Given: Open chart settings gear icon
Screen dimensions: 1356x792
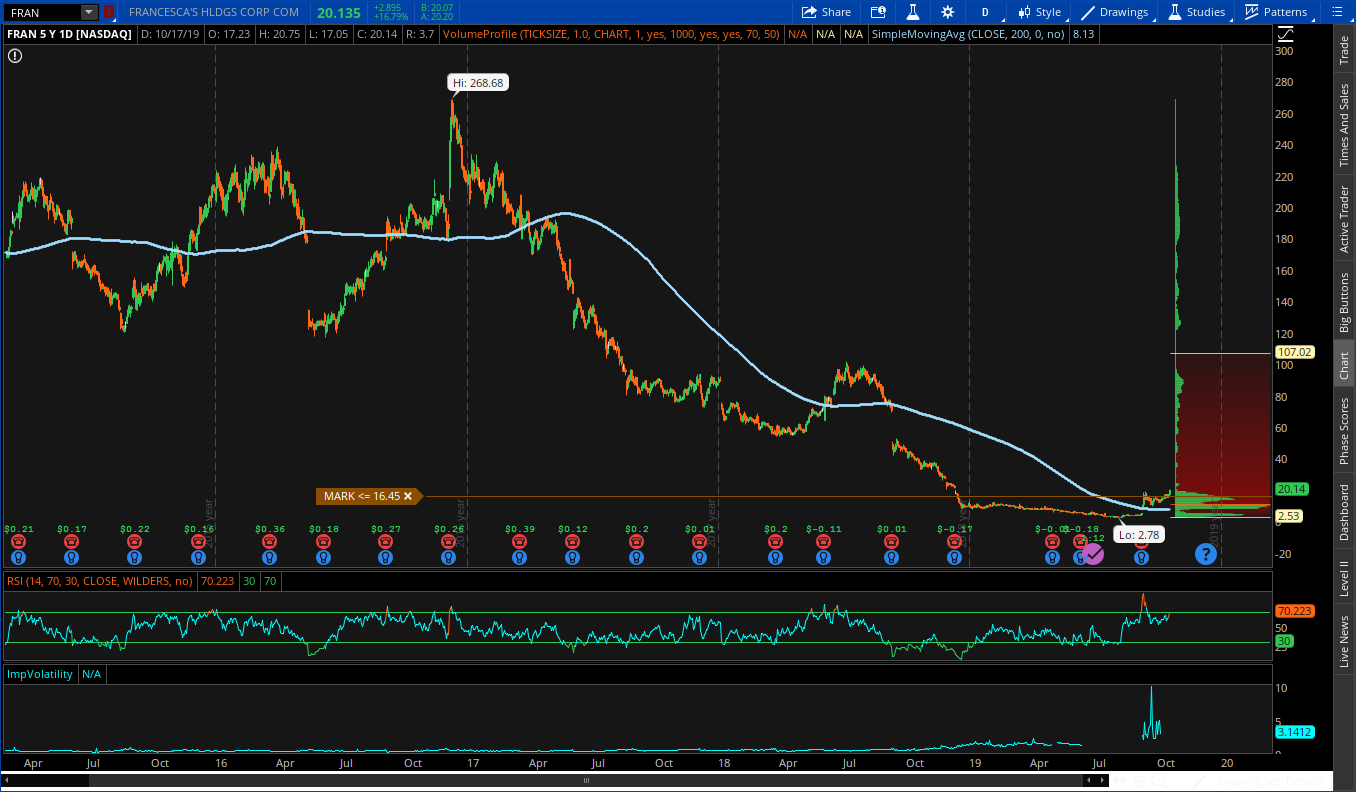Looking at the screenshot, I should [947, 12].
